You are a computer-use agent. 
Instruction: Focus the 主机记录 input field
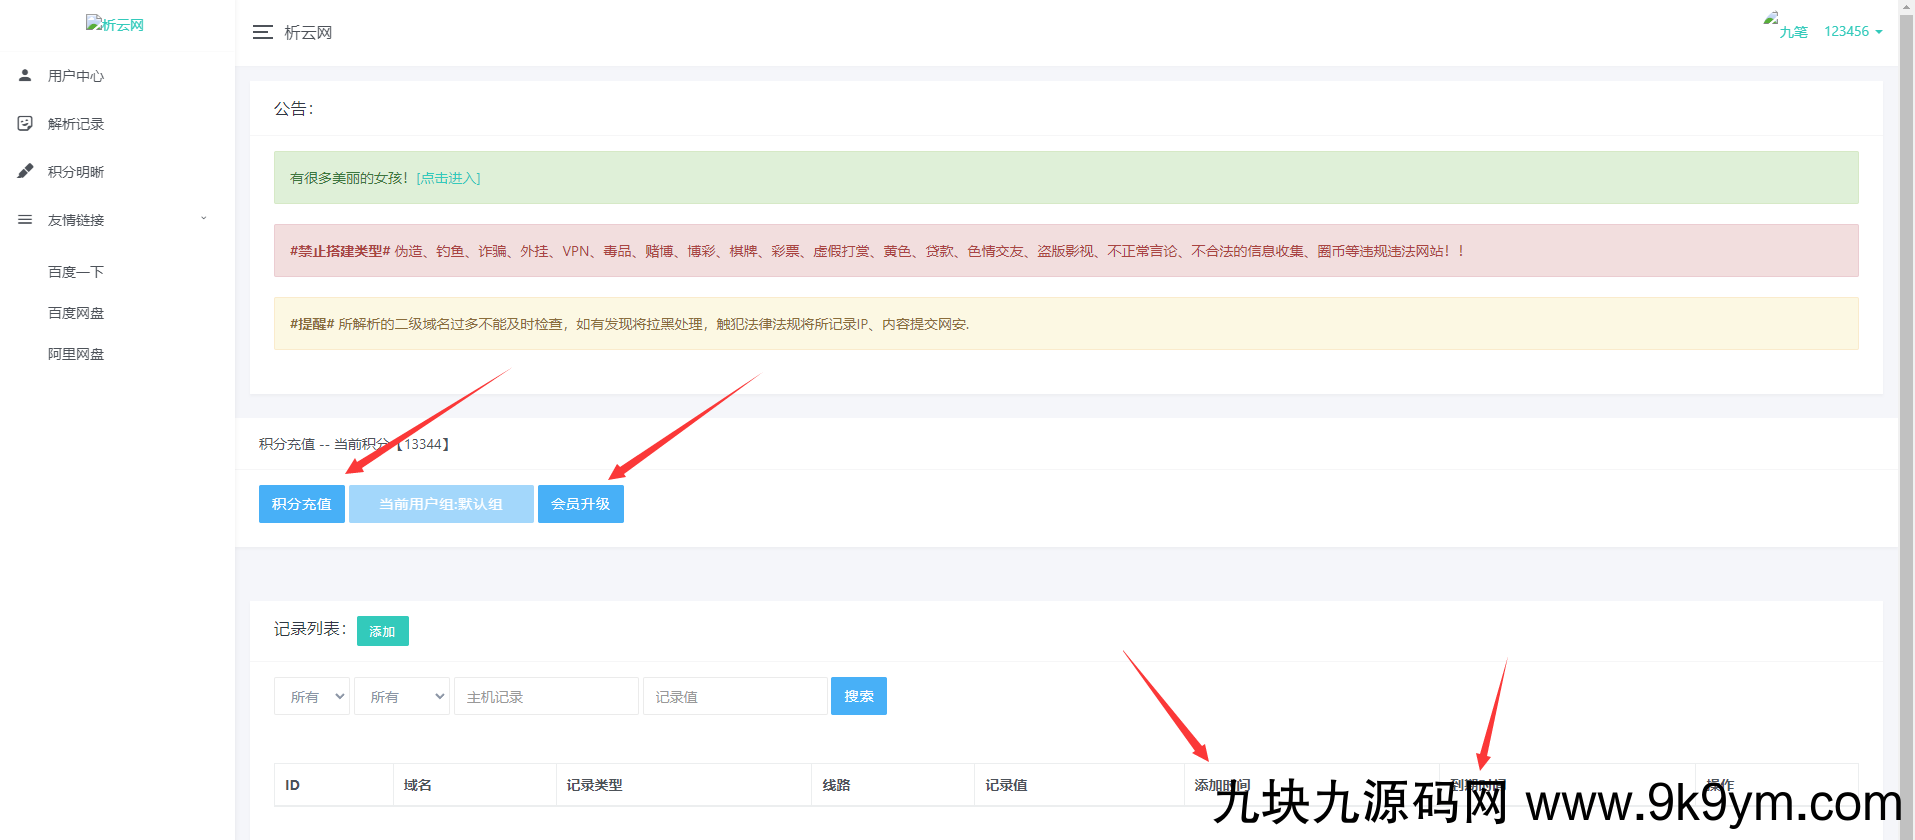(x=546, y=696)
